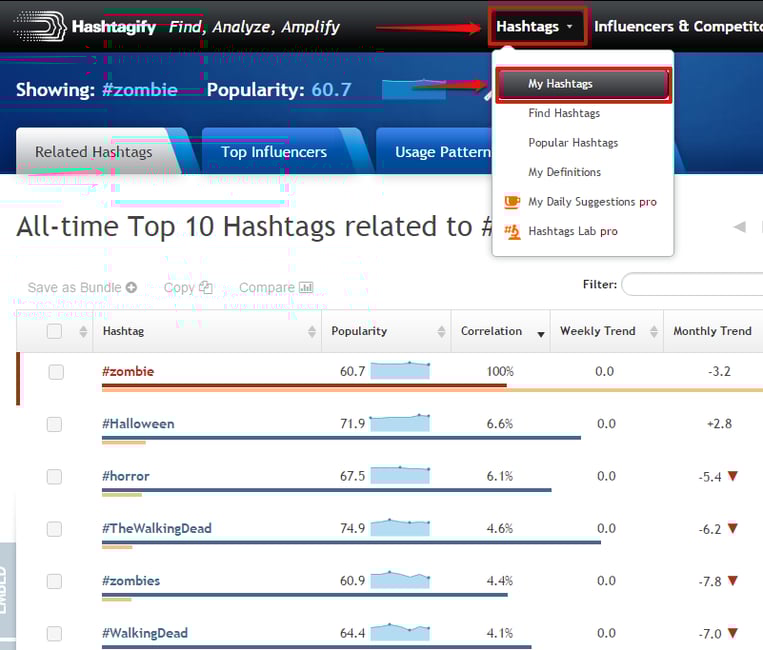
Task: Check the #Halloween row checkbox
Action: 54,424
